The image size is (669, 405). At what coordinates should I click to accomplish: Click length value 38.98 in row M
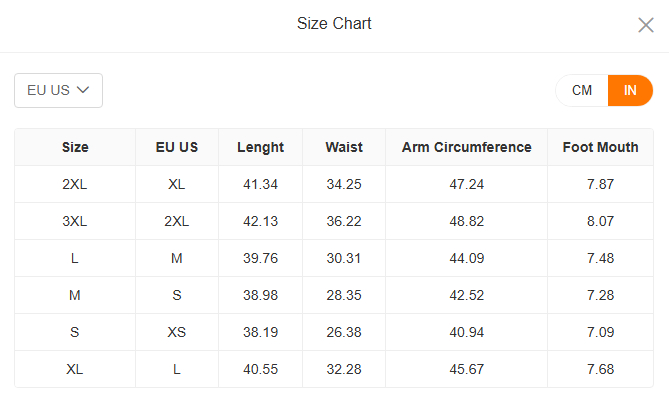pyautogui.click(x=260, y=295)
